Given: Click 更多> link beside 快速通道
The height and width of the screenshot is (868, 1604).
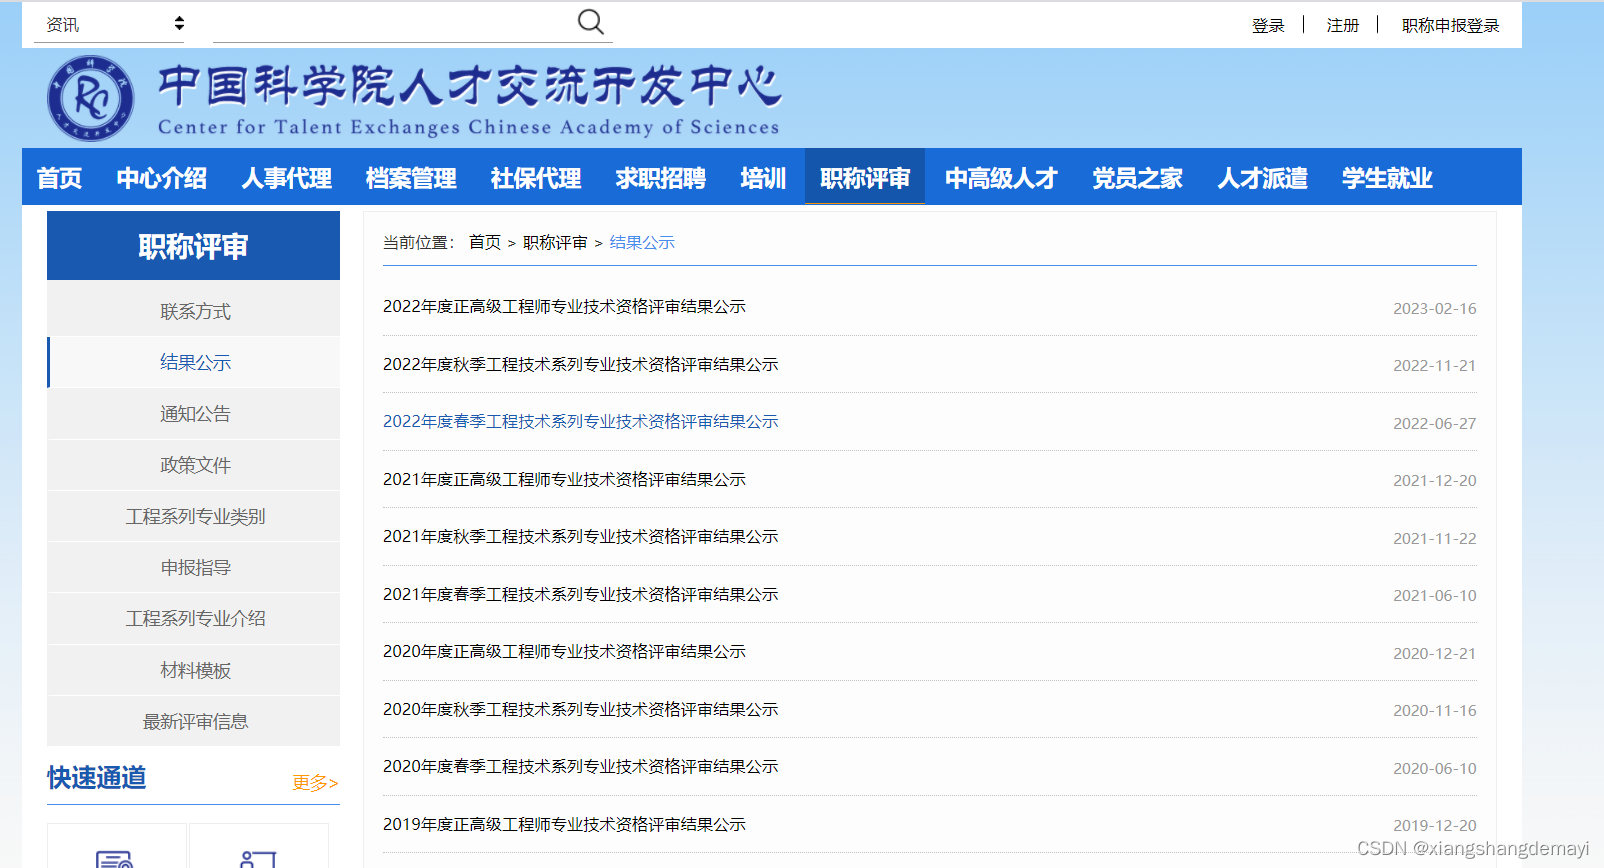Looking at the screenshot, I should coord(315,782).
